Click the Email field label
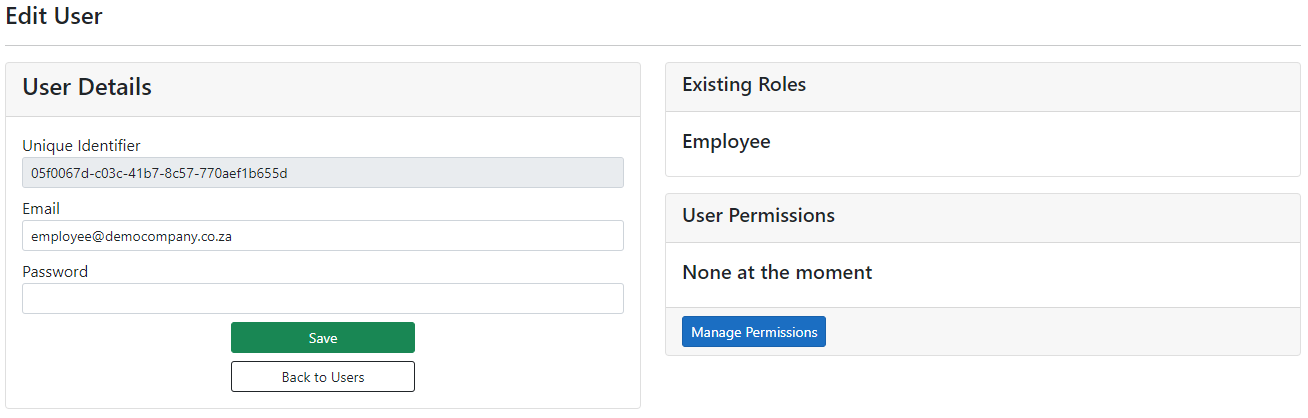The width and height of the screenshot is (1308, 418). [x=41, y=209]
